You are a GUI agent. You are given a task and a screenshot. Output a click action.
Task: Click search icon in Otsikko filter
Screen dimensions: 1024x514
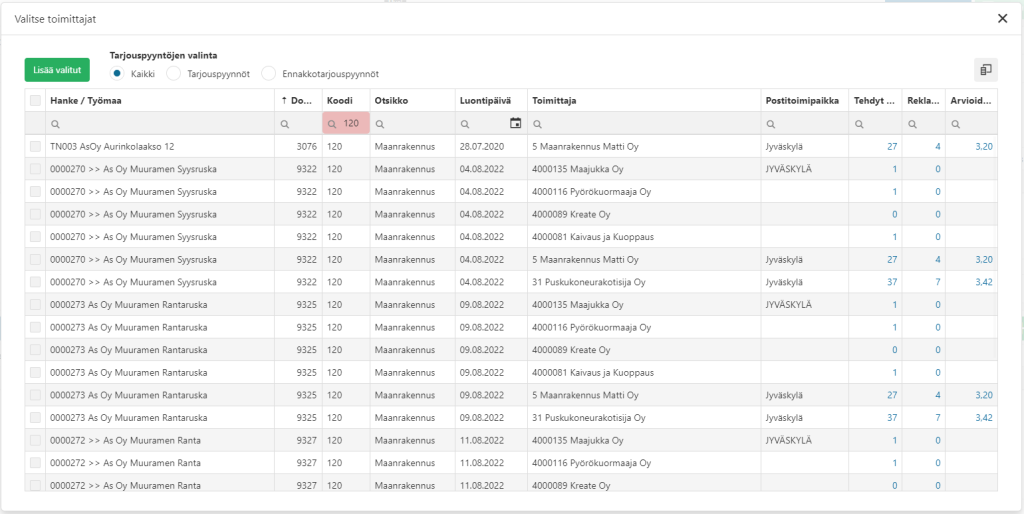(379, 123)
